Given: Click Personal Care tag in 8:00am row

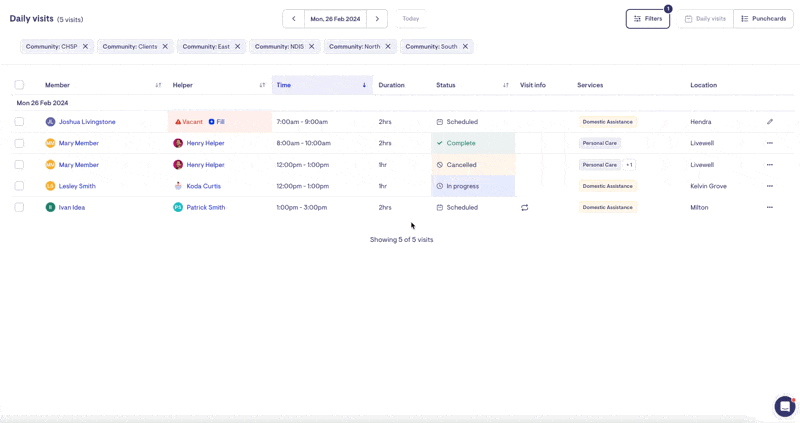Looking at the screenshot, I should click(x=599, y=143).
